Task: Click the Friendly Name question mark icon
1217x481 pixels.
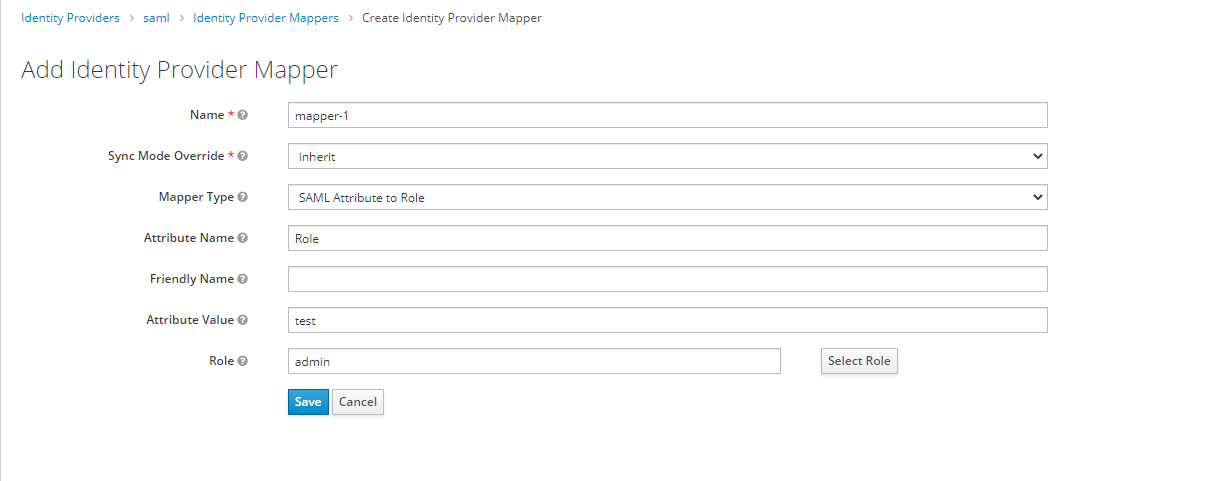Action: coord(243,279)
